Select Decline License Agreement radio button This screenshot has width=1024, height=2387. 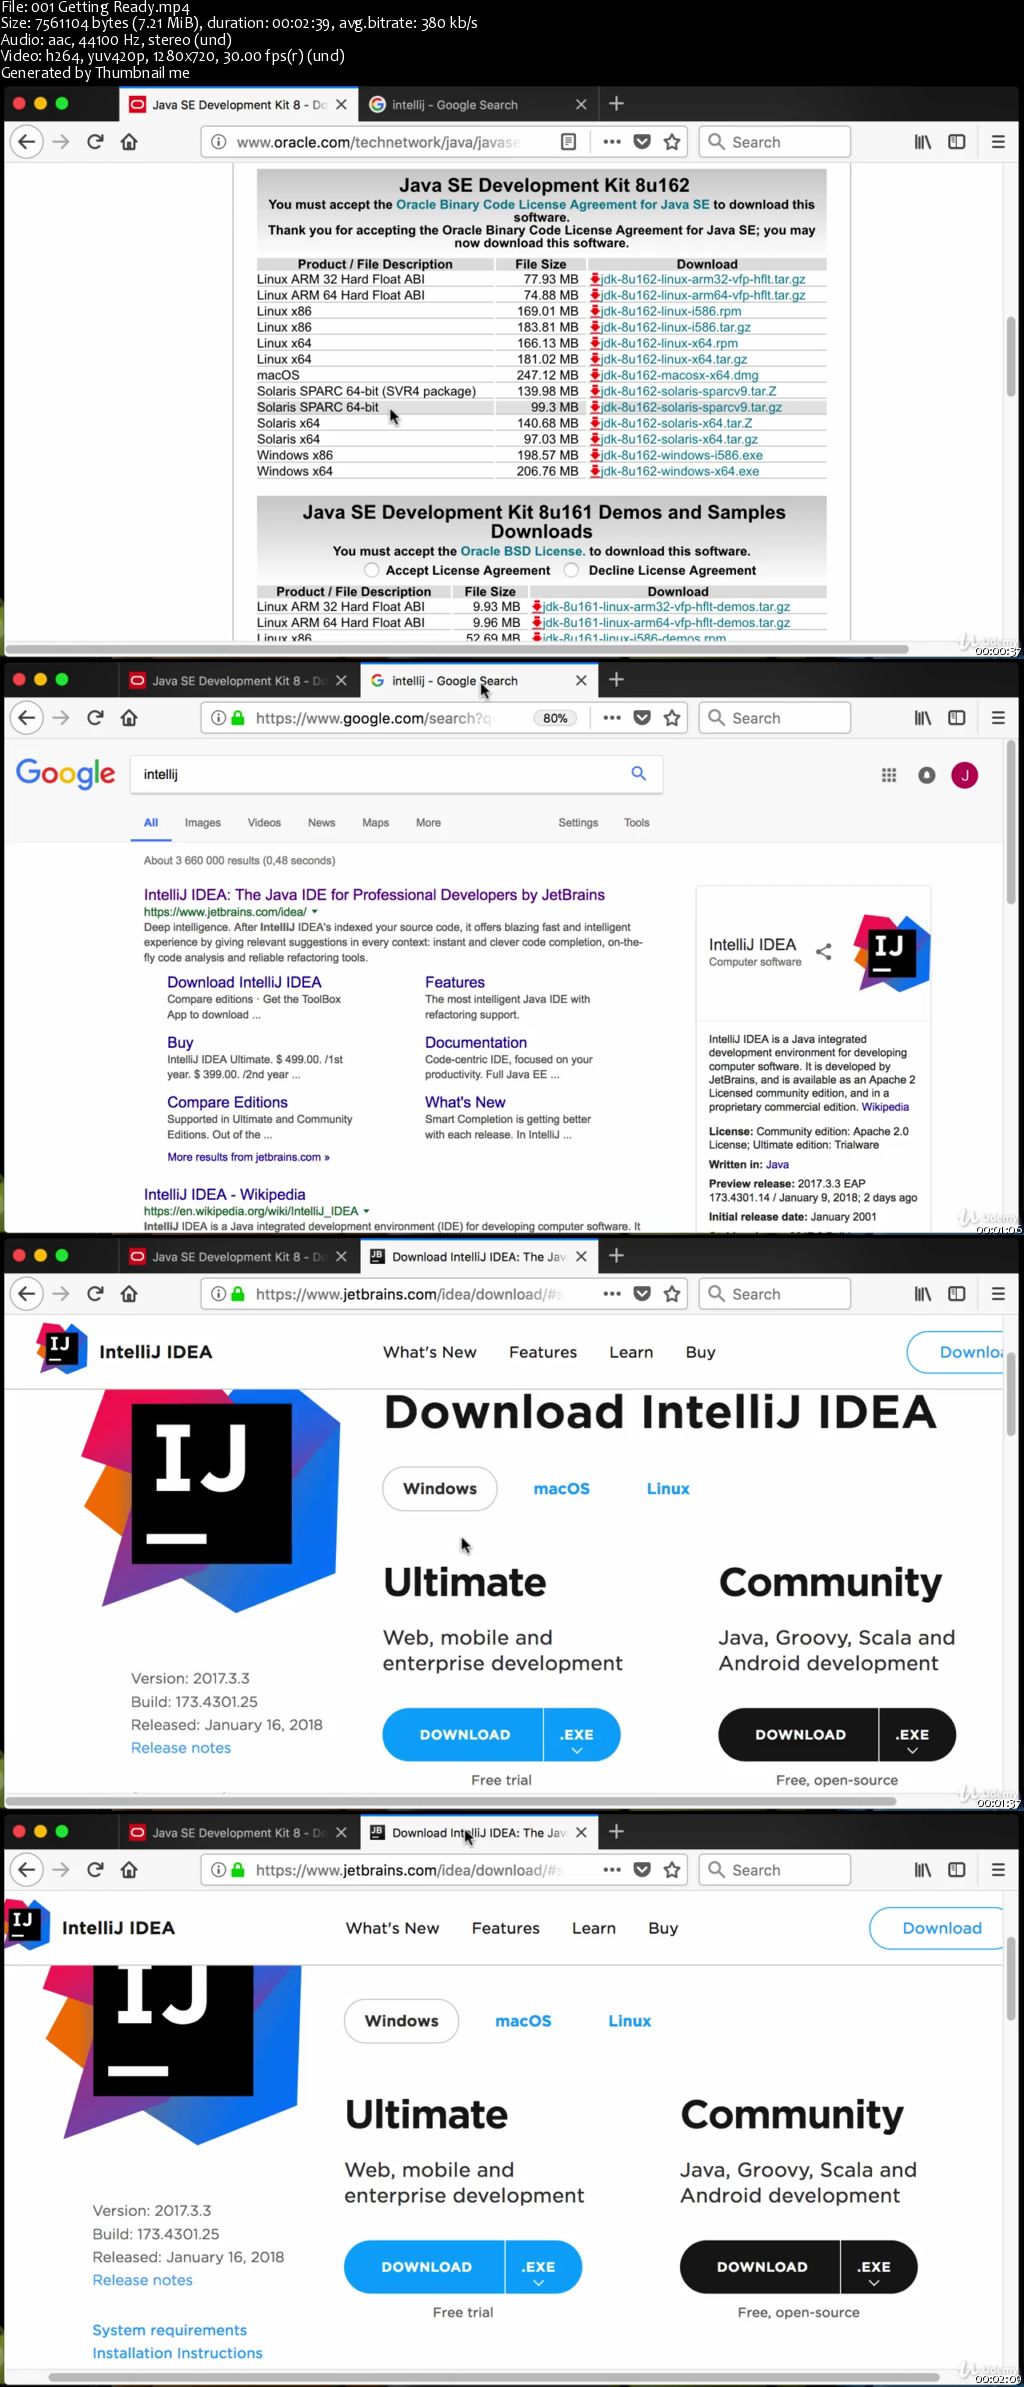[572, 570]
